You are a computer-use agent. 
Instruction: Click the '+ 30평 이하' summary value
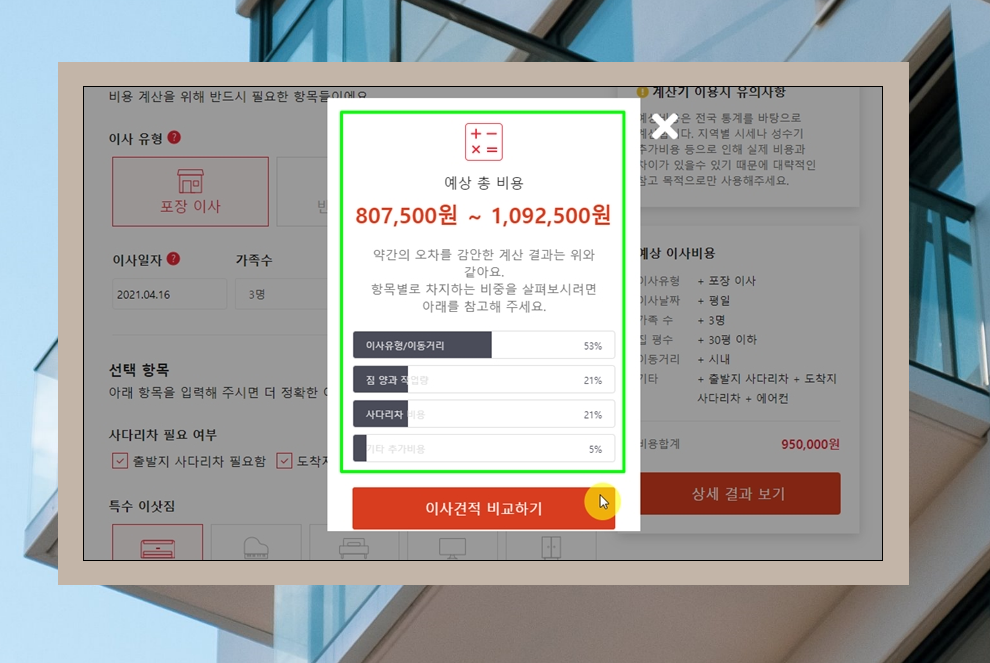(x=727, y=340)
